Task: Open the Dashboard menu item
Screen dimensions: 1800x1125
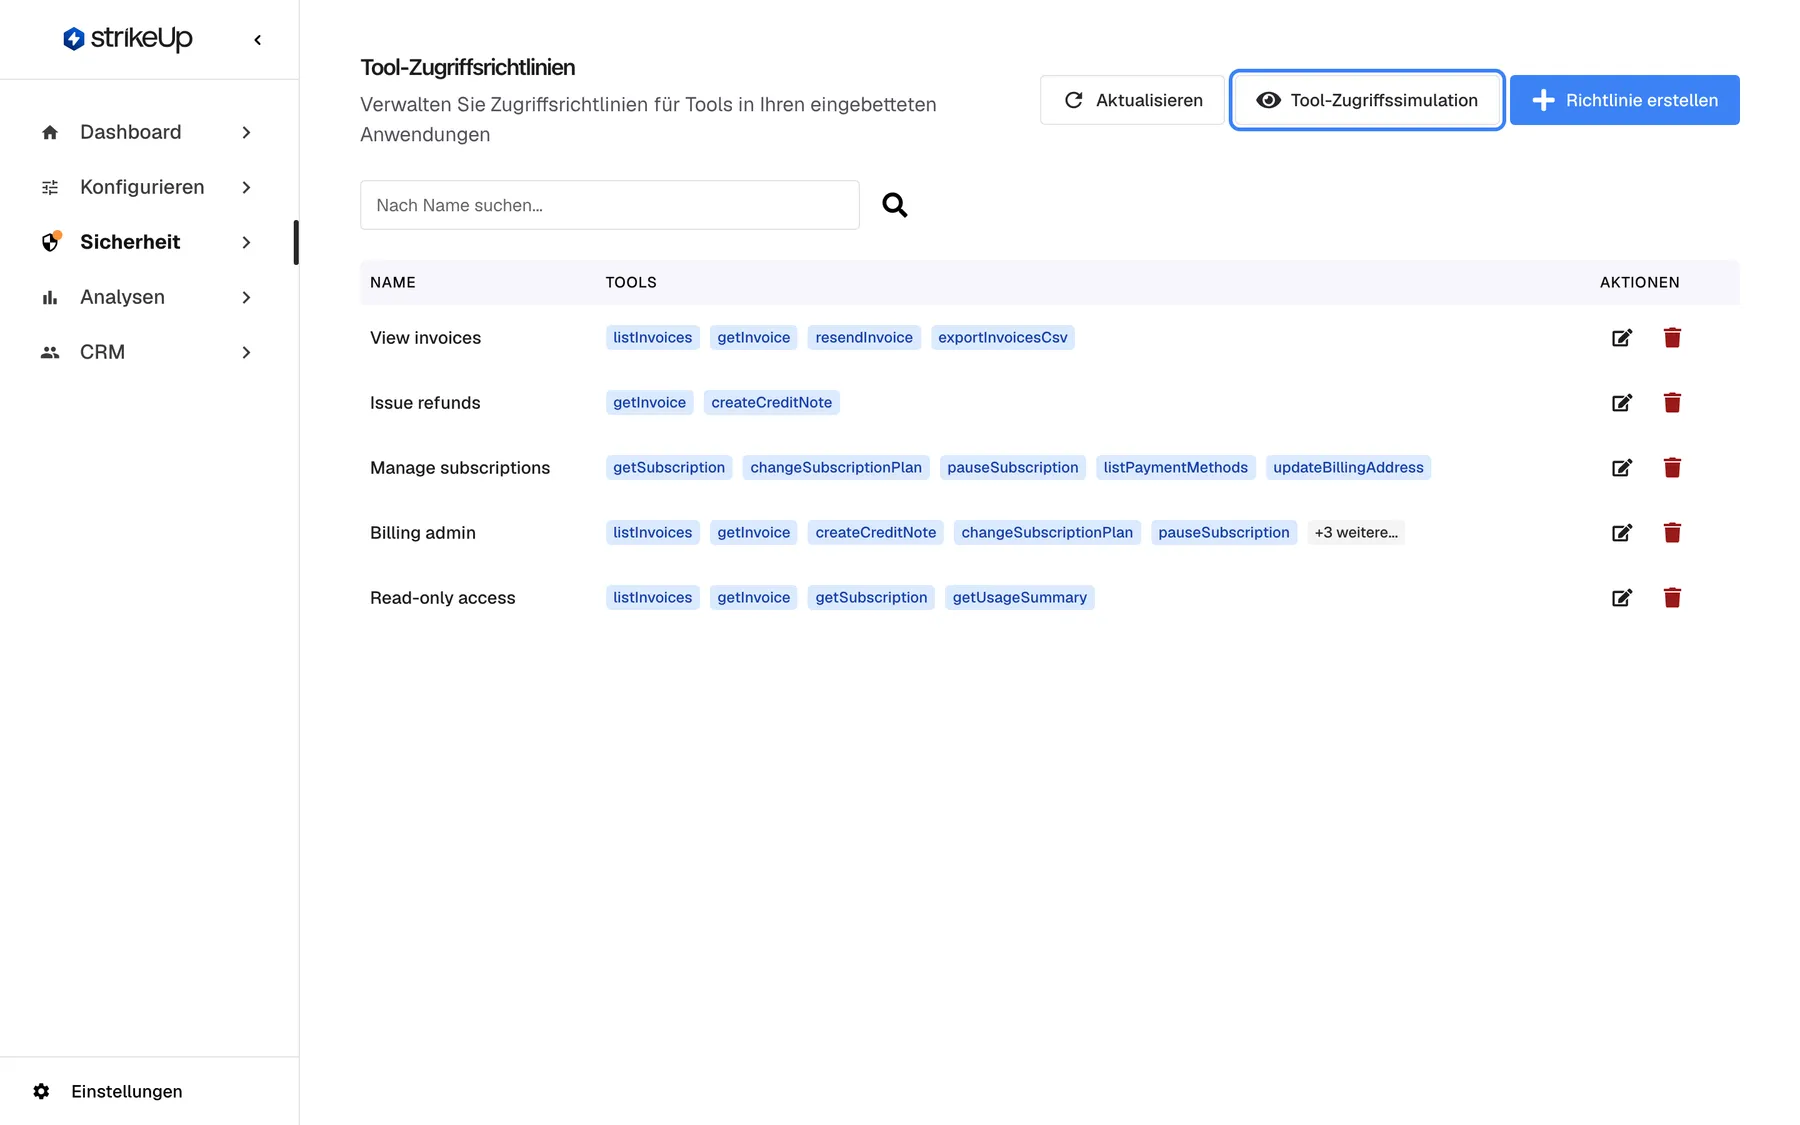Action: point(148,132)
